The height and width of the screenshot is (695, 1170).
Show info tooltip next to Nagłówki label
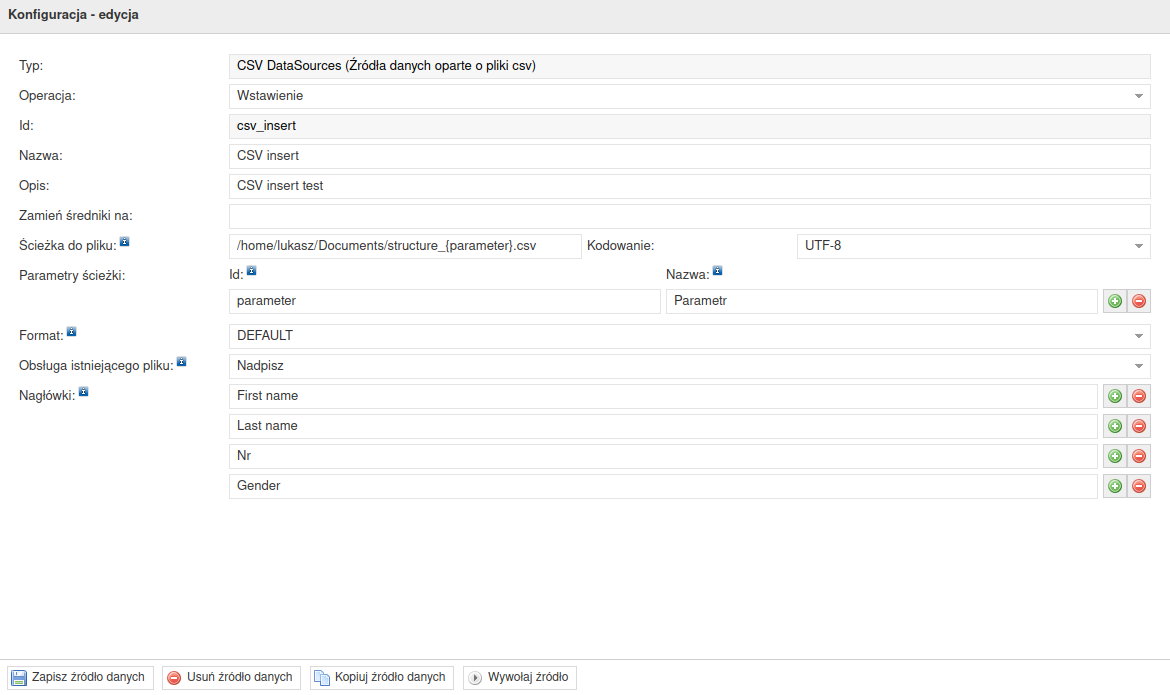[x=83, y=392]
